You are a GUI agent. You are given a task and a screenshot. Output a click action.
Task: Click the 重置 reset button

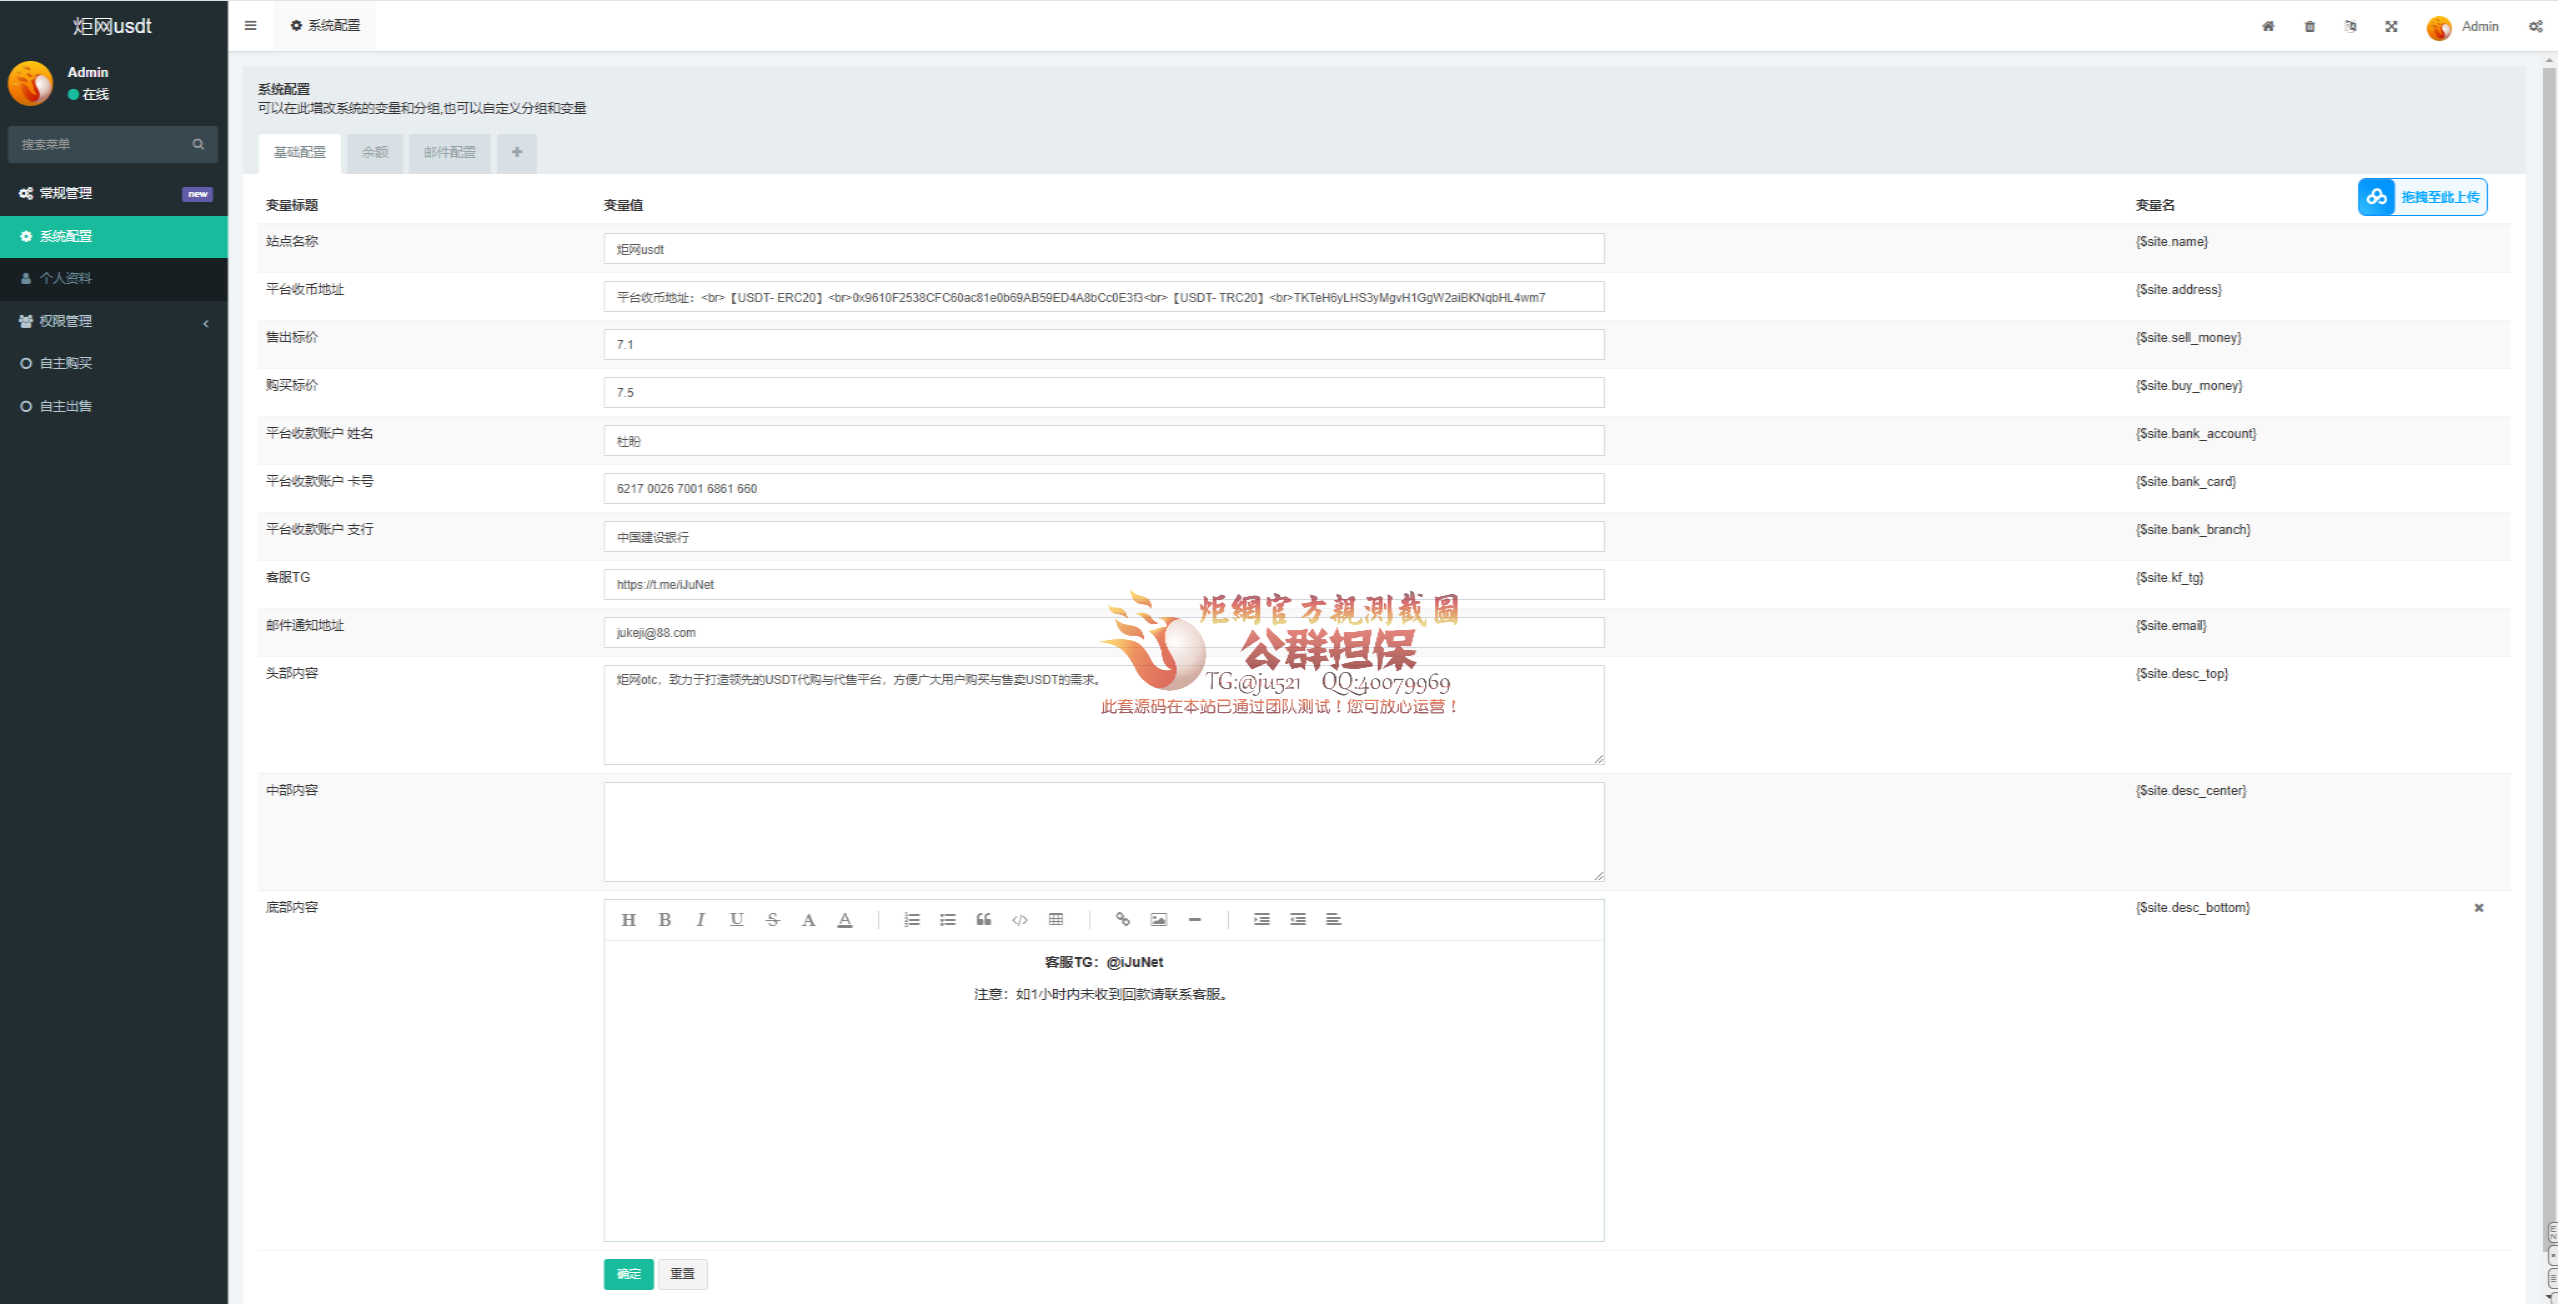pos(682,1274)
